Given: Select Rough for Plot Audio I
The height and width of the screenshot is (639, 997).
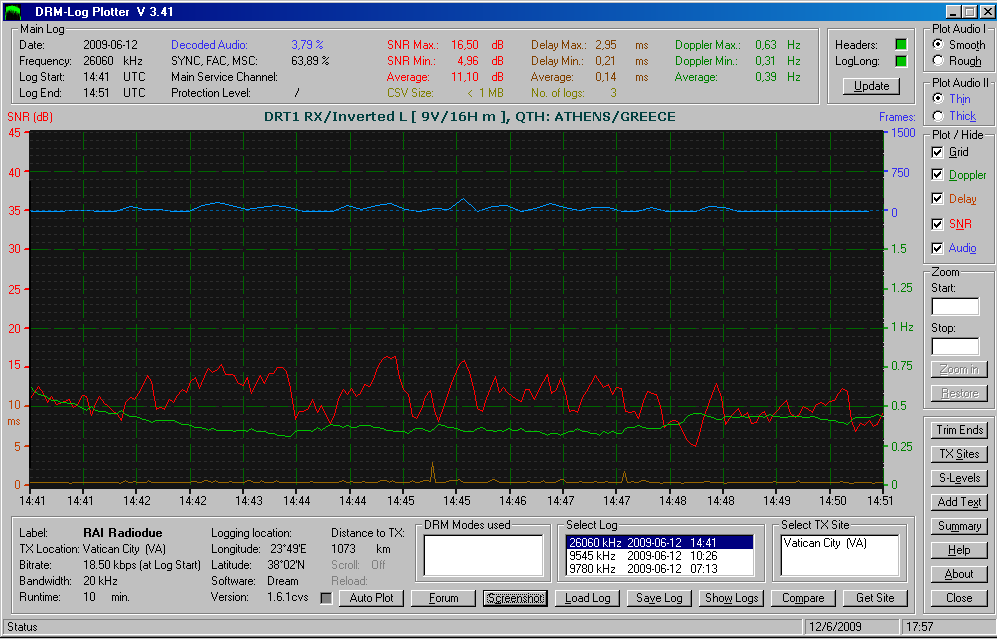Looking at the screenshot, I should (x=938, y=60).
